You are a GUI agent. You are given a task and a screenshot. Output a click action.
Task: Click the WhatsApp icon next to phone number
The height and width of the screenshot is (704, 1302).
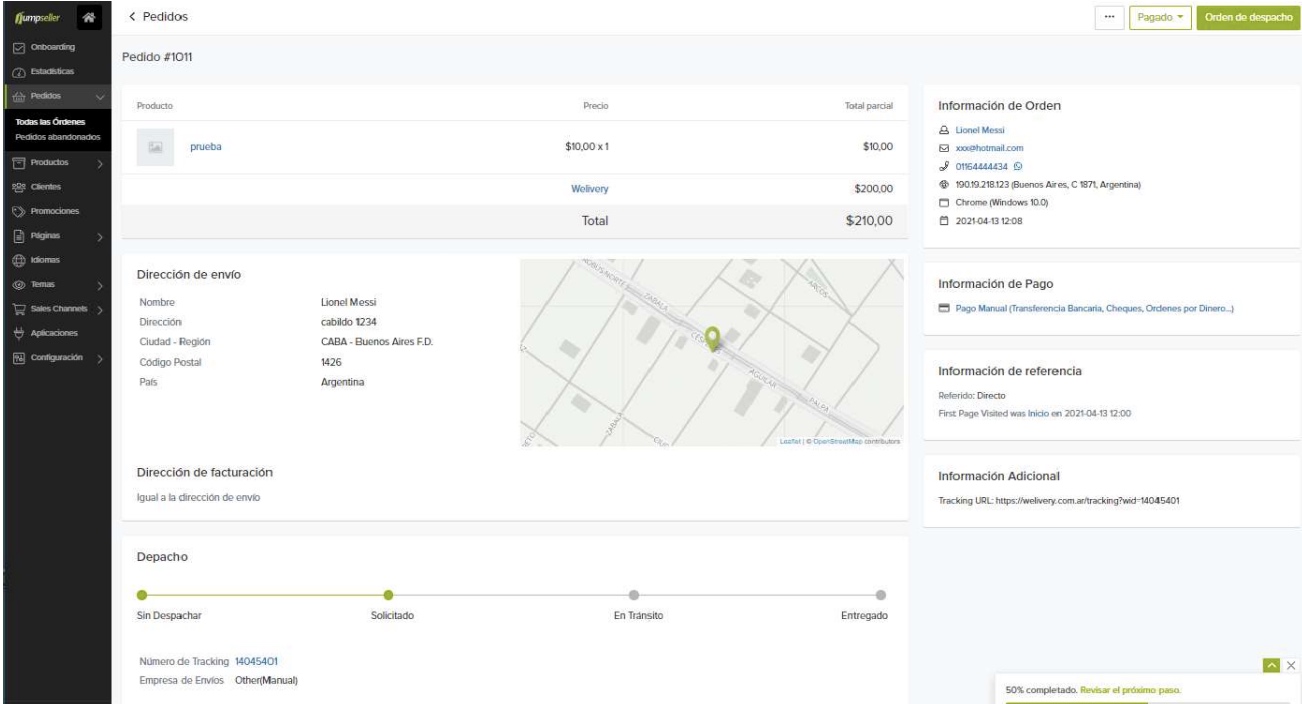pos(1018,166)
